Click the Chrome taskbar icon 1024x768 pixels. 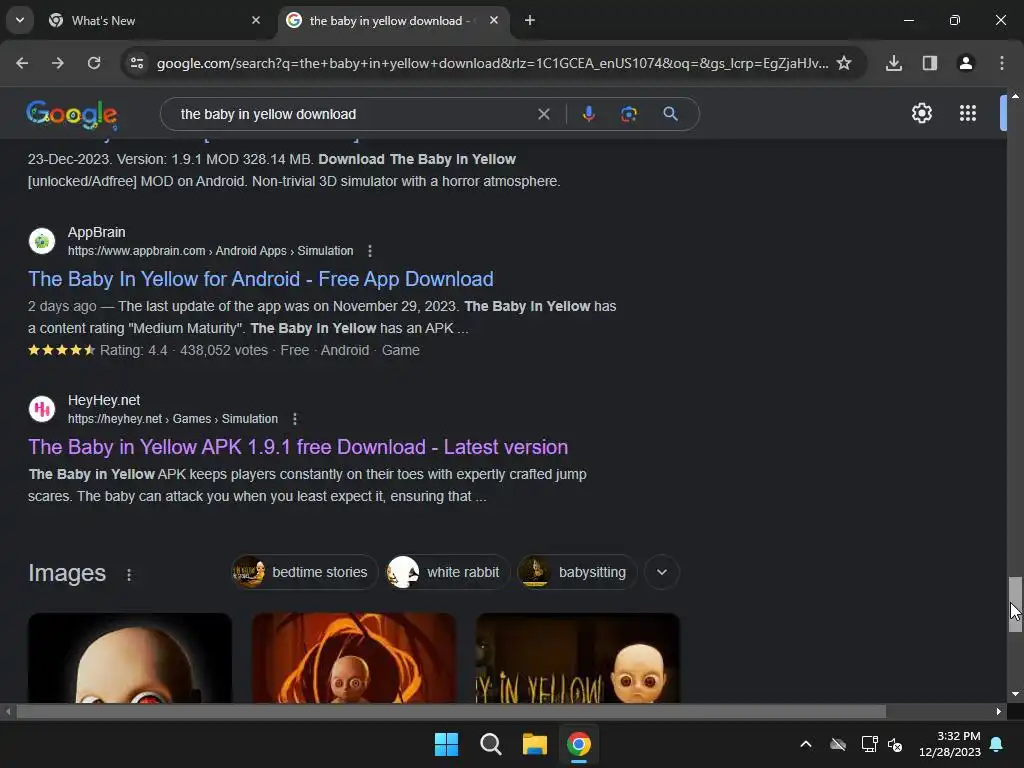(x=579, y=744)
